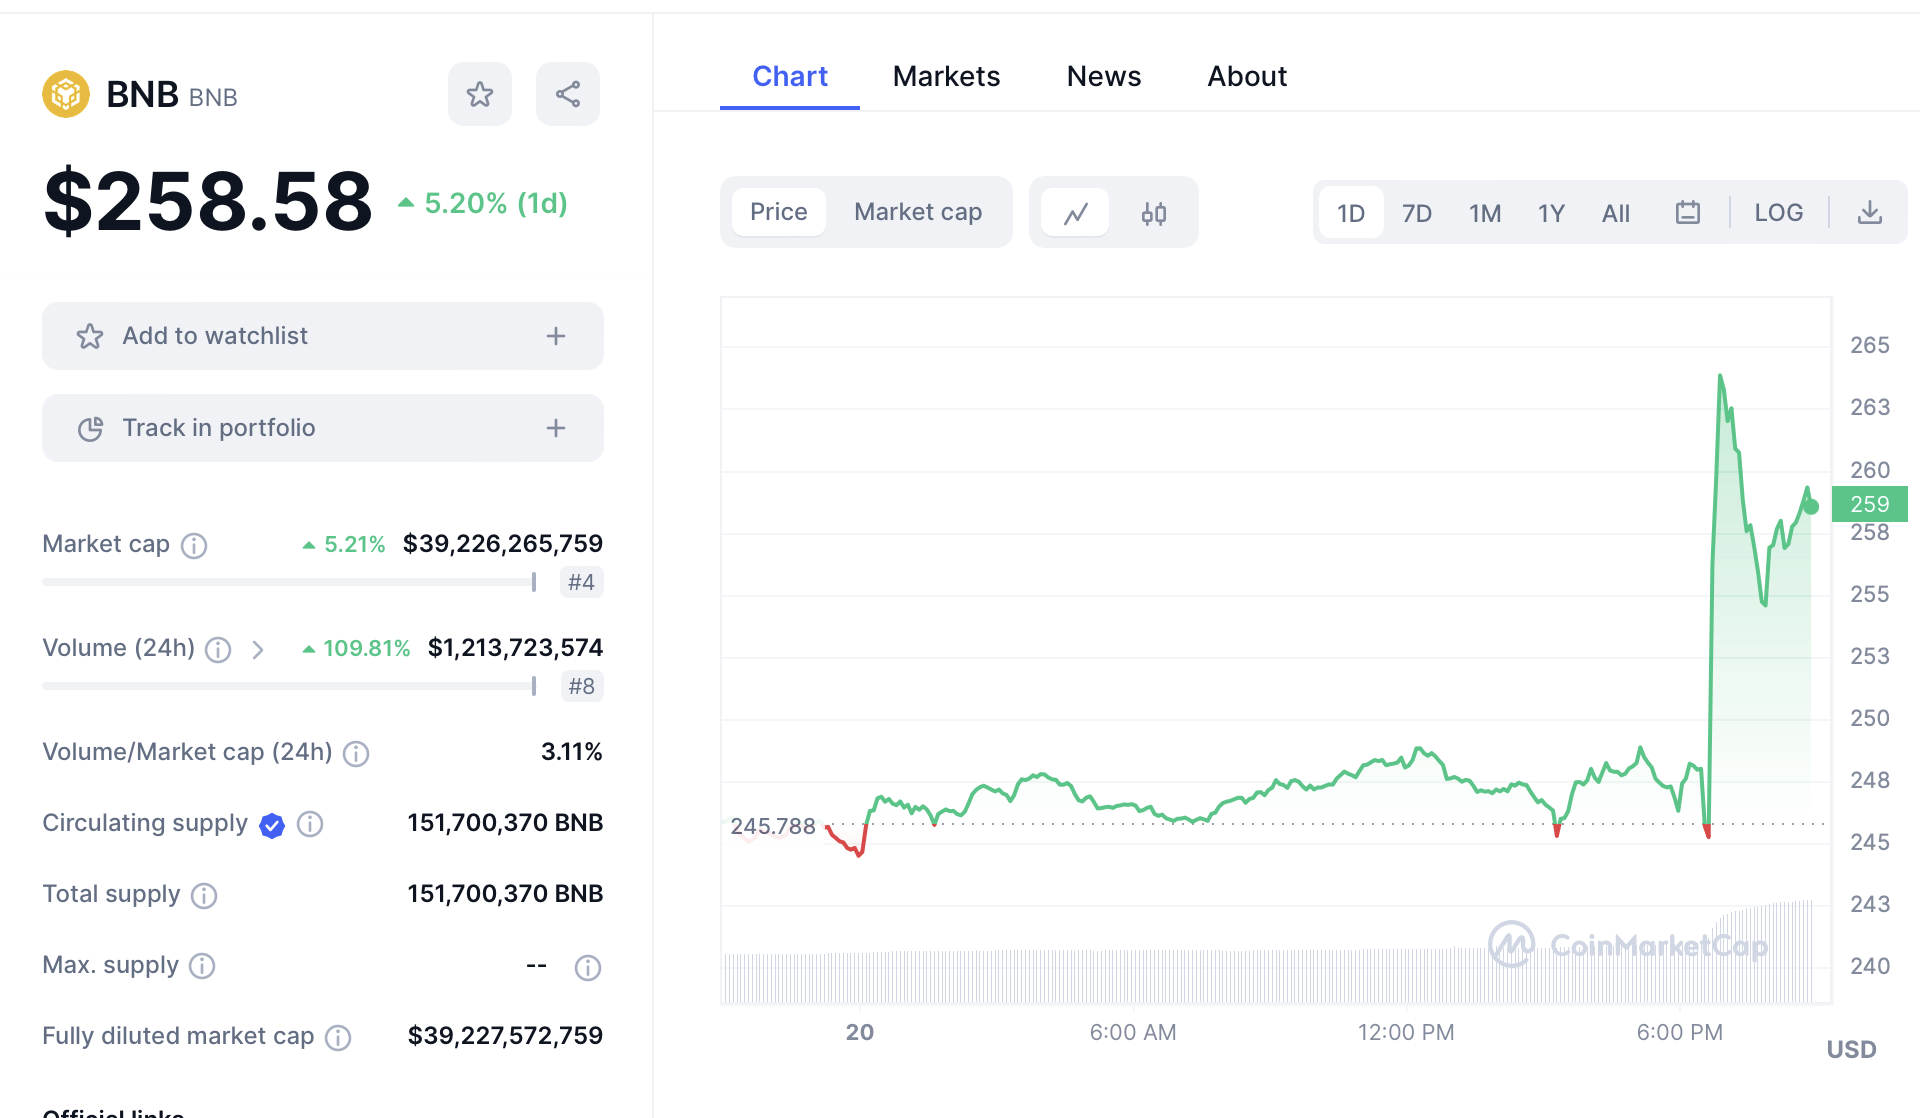Select the All time range button

coord(1615,213)
